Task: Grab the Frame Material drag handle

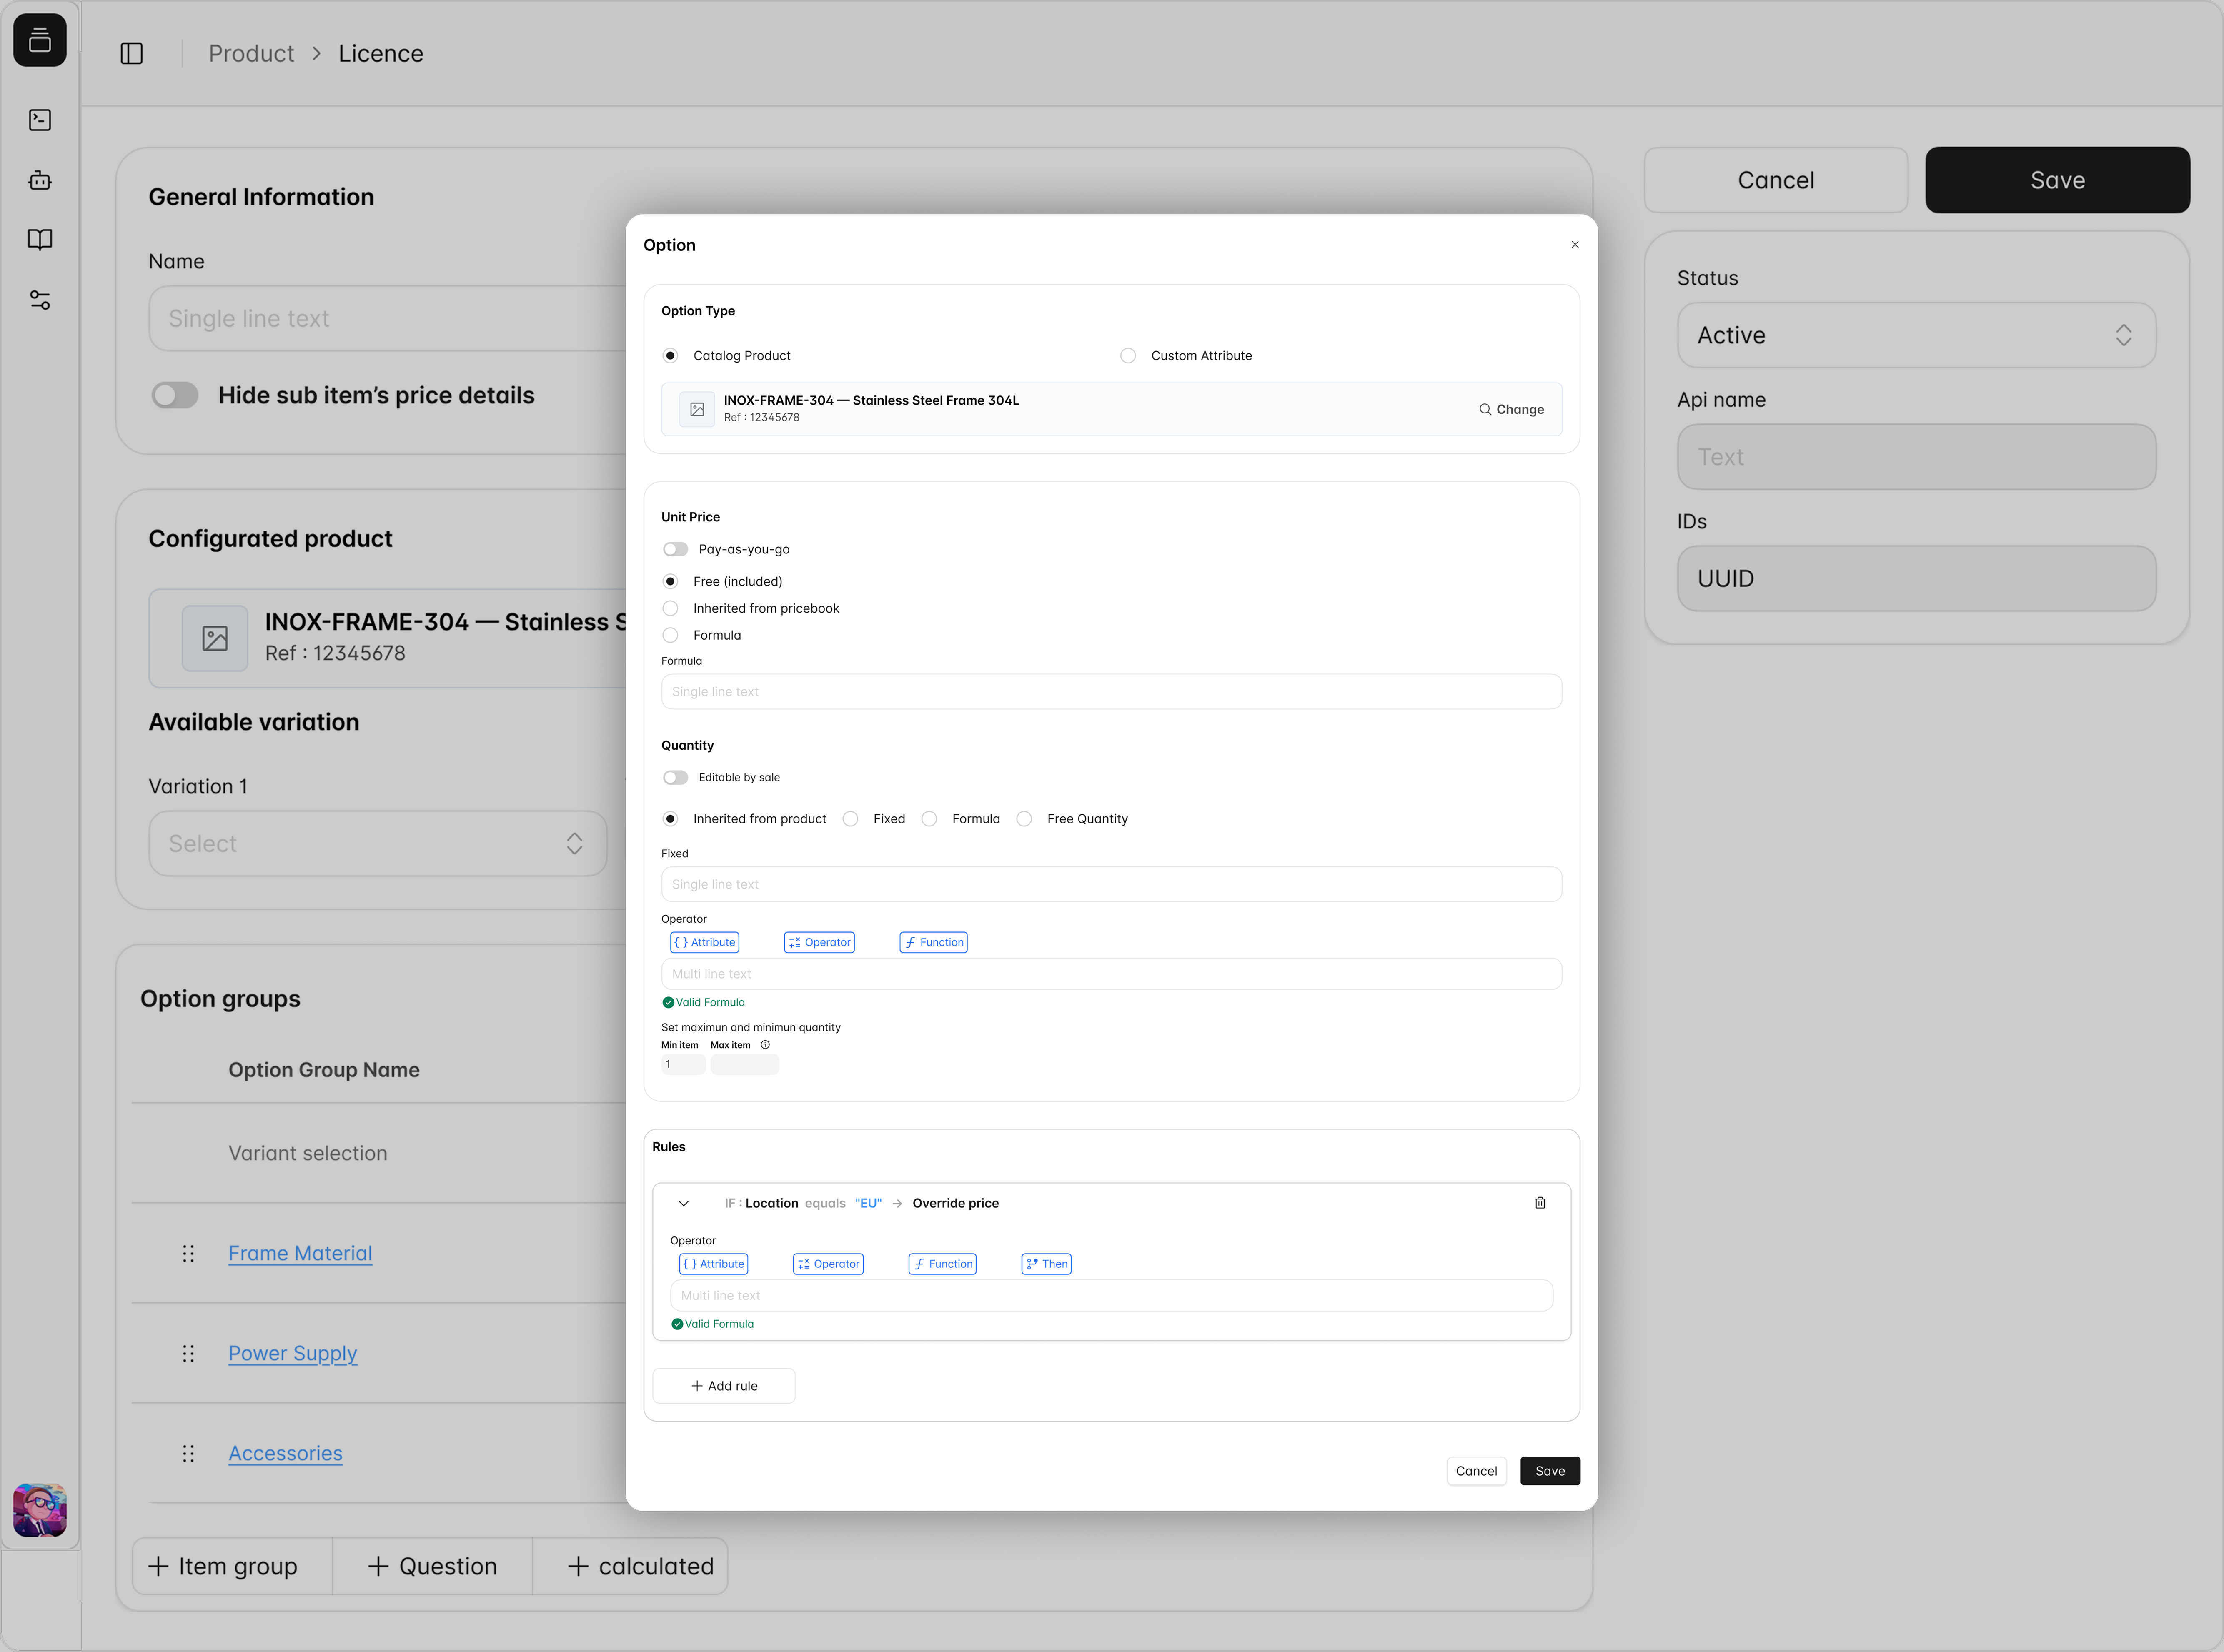Action: coord(188,1253)
